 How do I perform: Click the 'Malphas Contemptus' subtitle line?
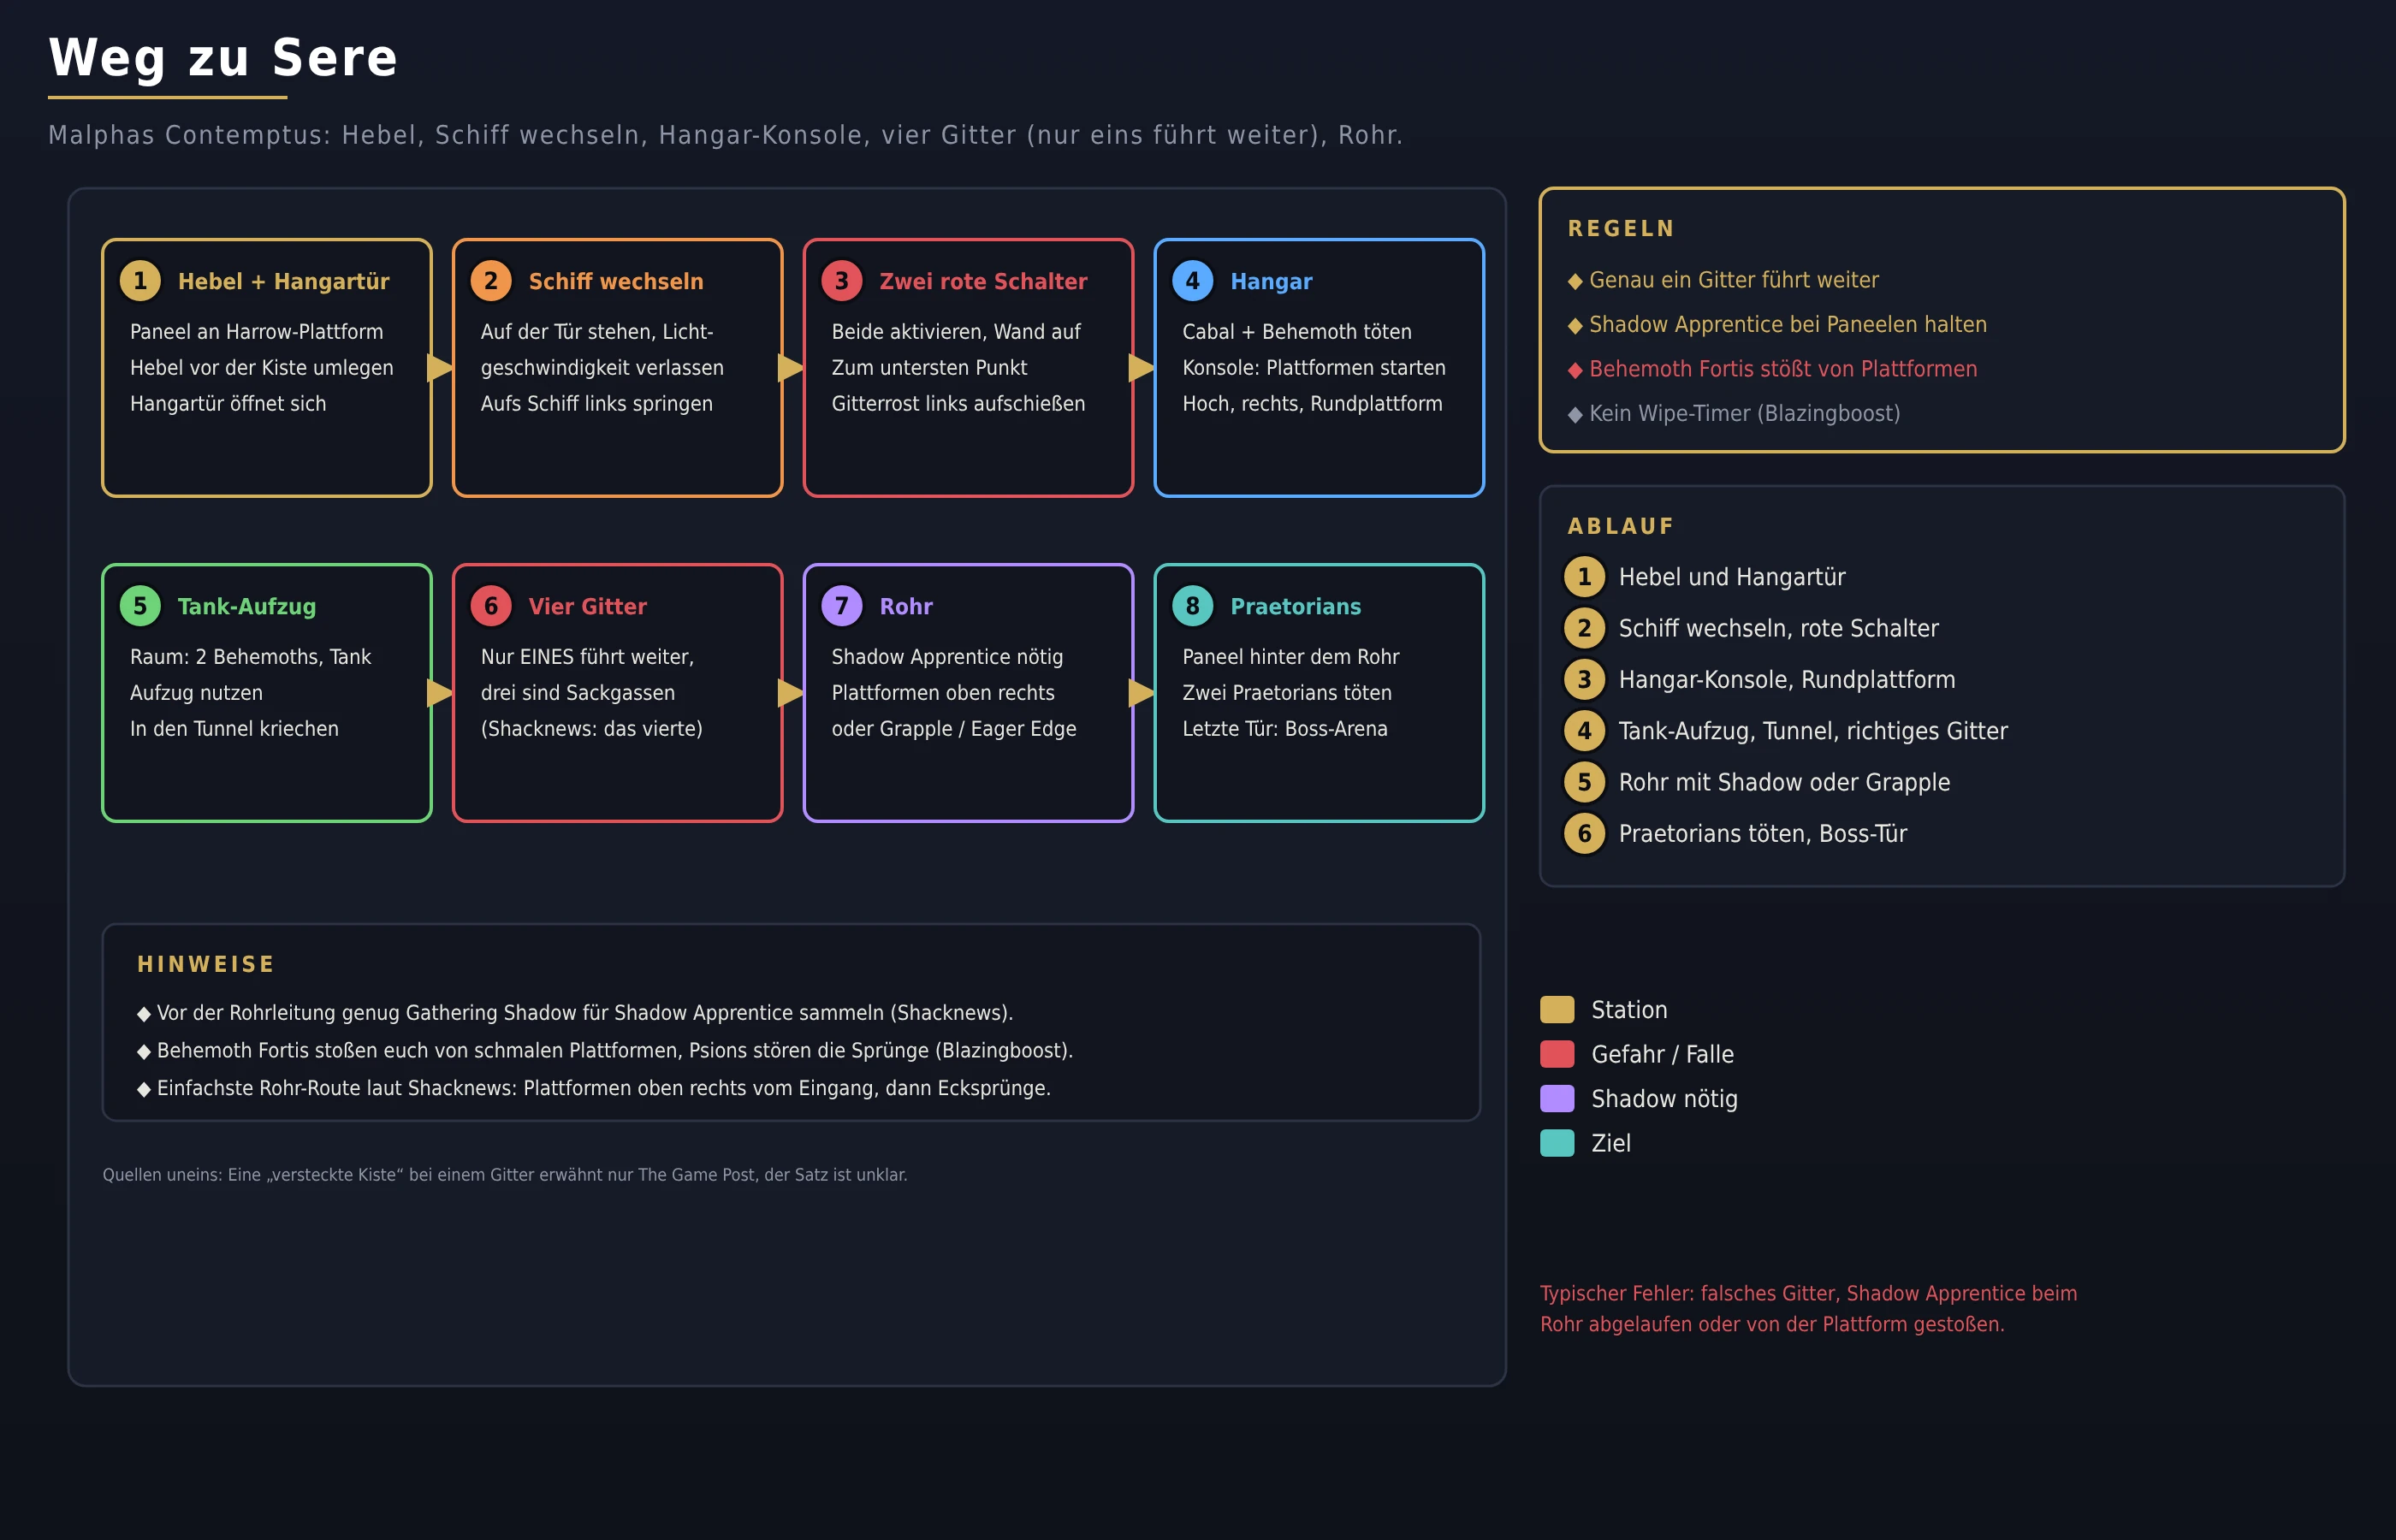(x=726, y=135)
